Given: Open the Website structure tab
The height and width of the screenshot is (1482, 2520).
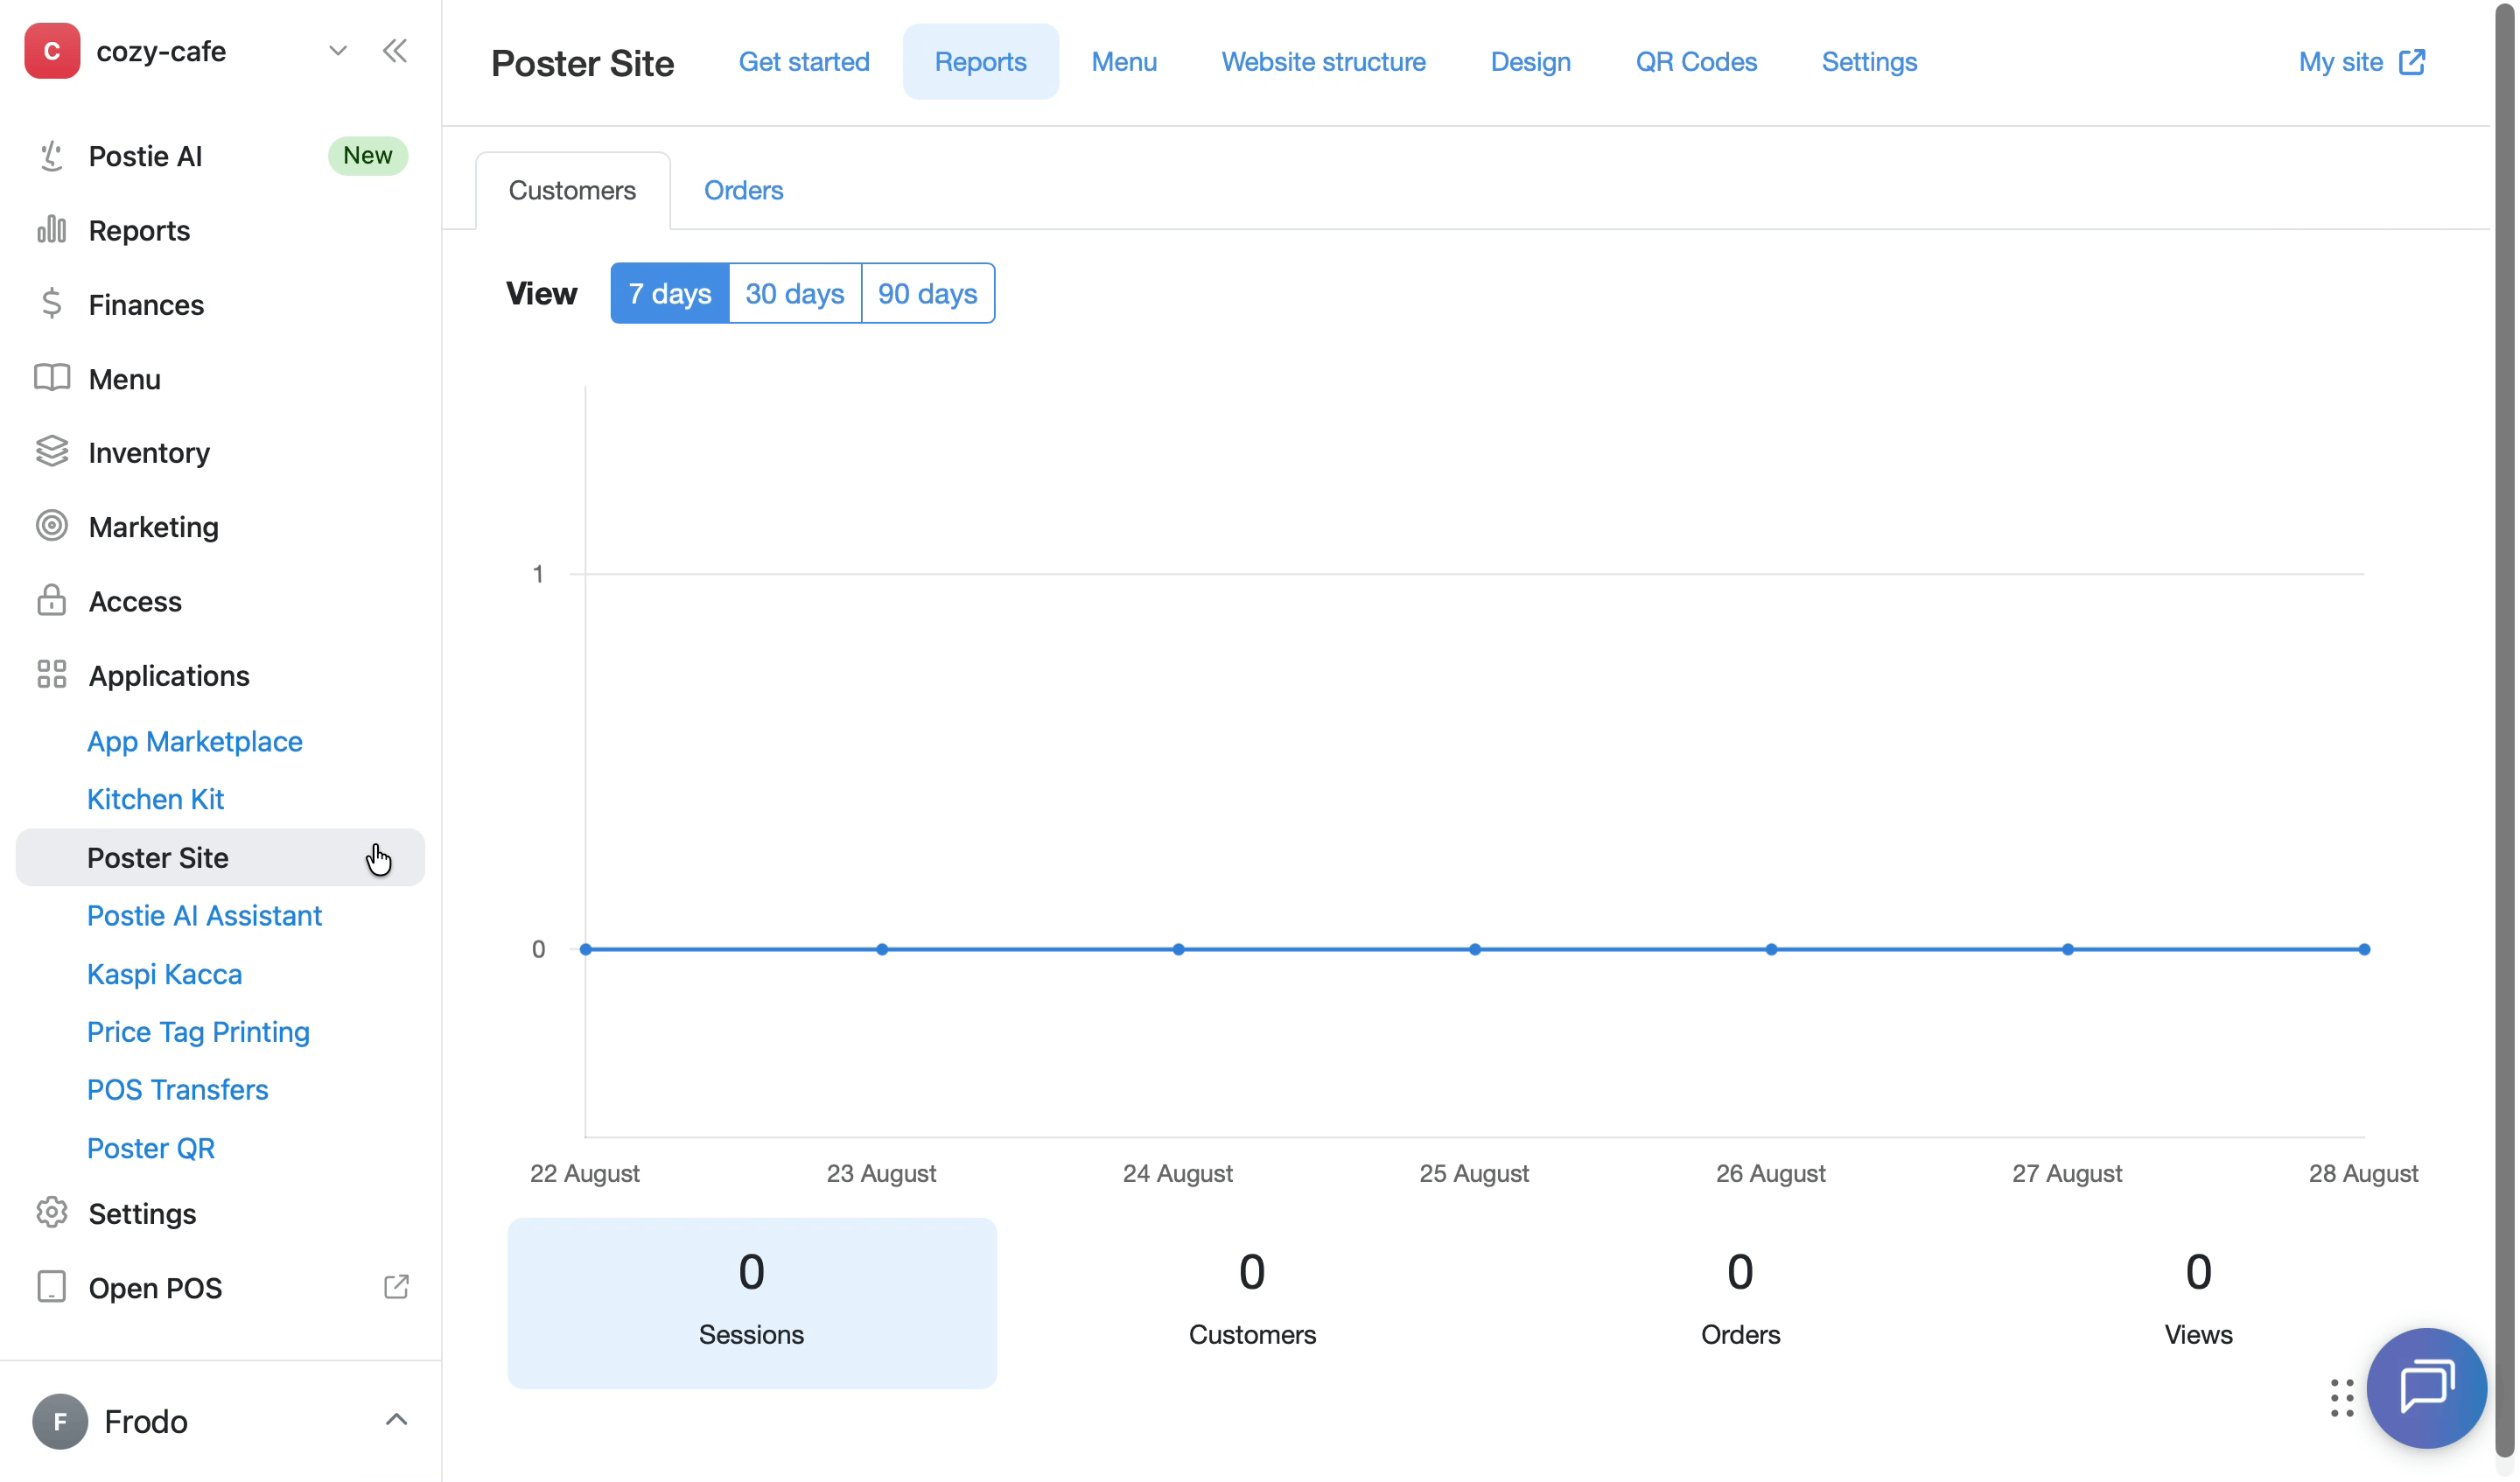Looking at the screenshot, I should click(x=1323, y=62).
